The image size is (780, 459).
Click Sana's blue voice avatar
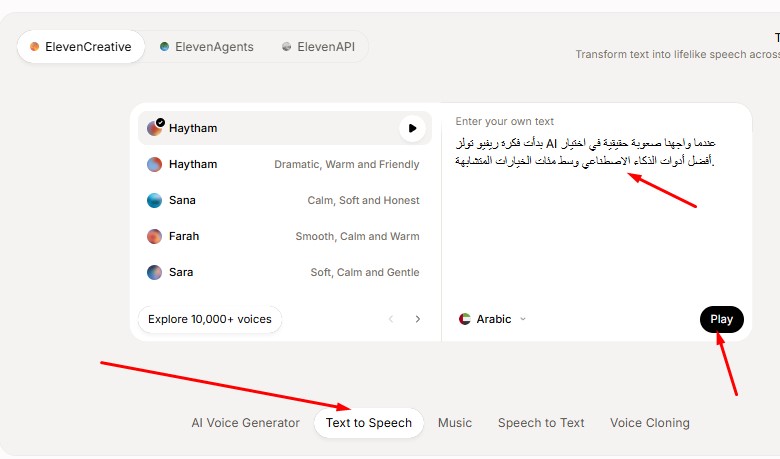(x=154, y=200)
